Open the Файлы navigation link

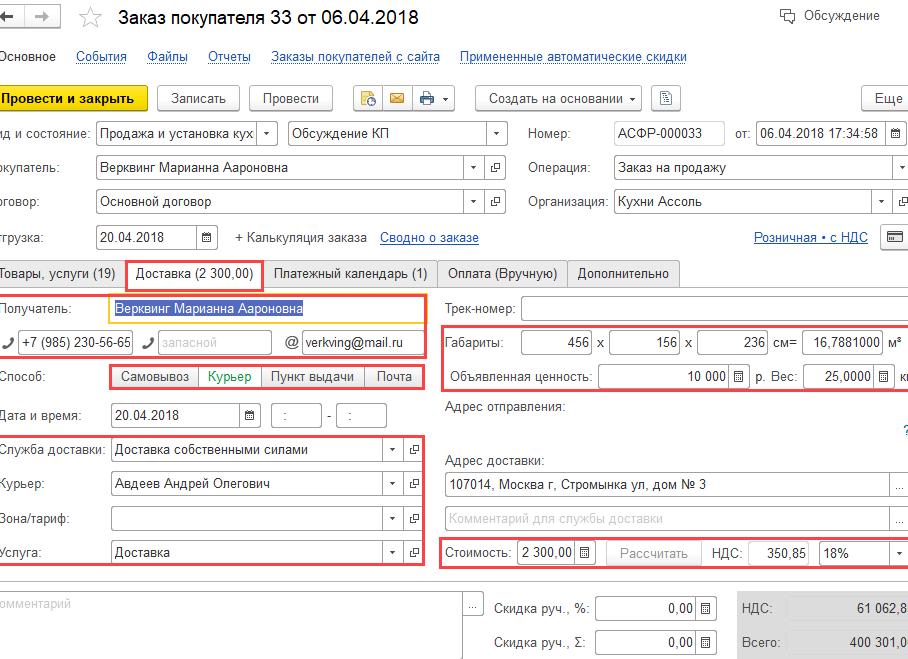[x=167, y=57]
